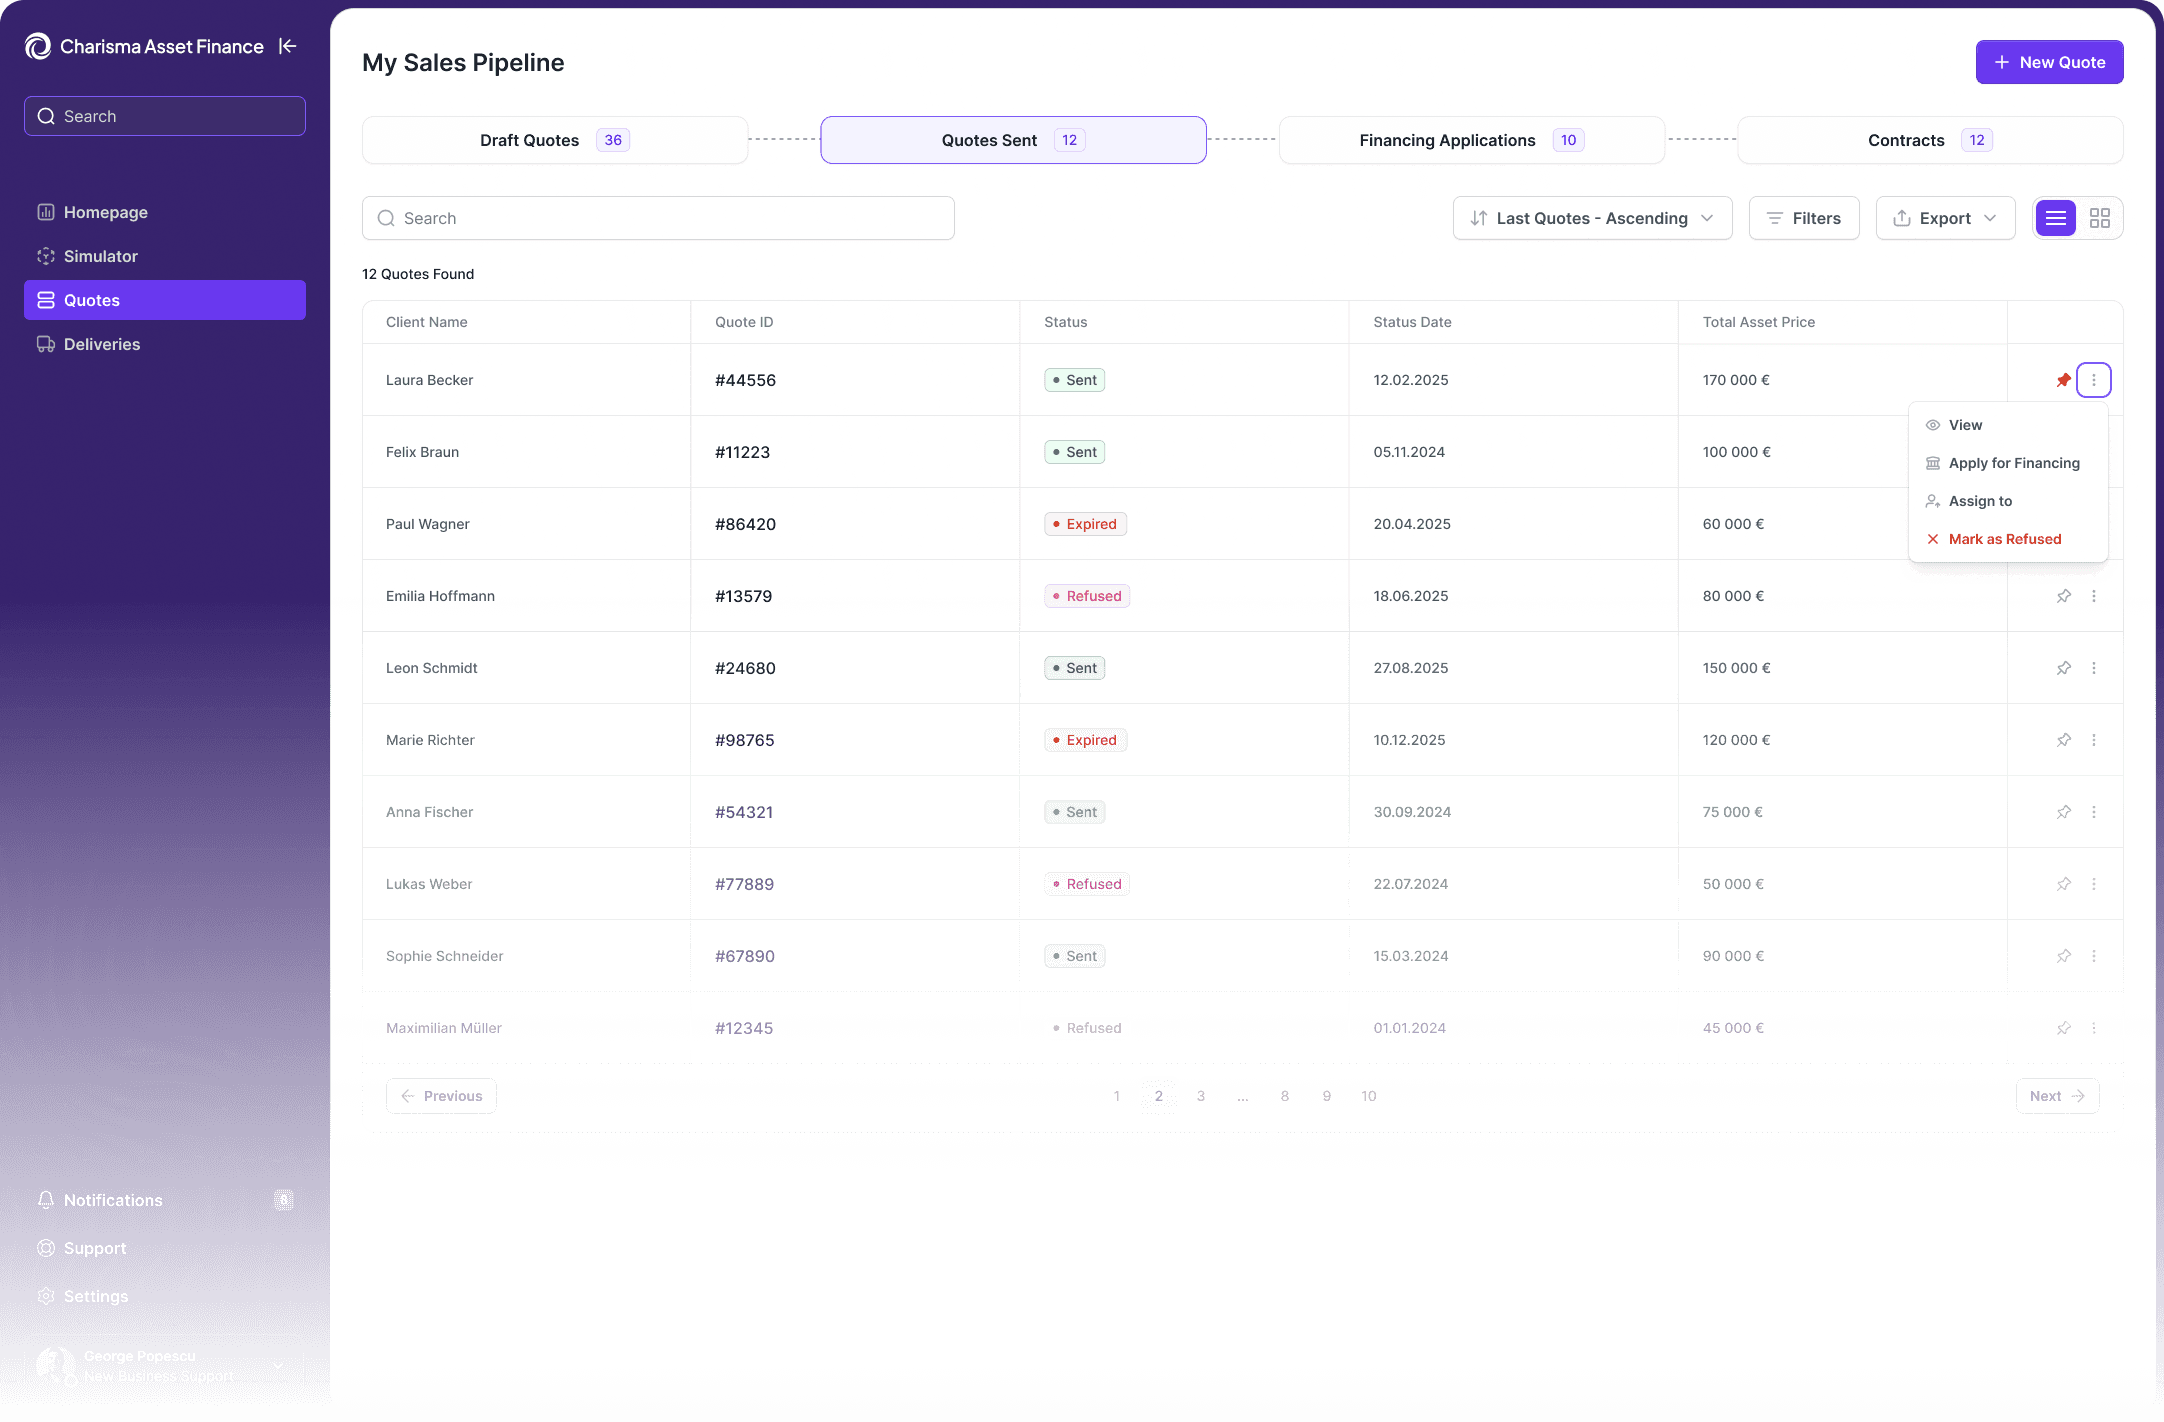Select Apply for Financing menu option
Viewport: 2164px width, 1422px height.
pyautogui.click(x=2013, y=463)
